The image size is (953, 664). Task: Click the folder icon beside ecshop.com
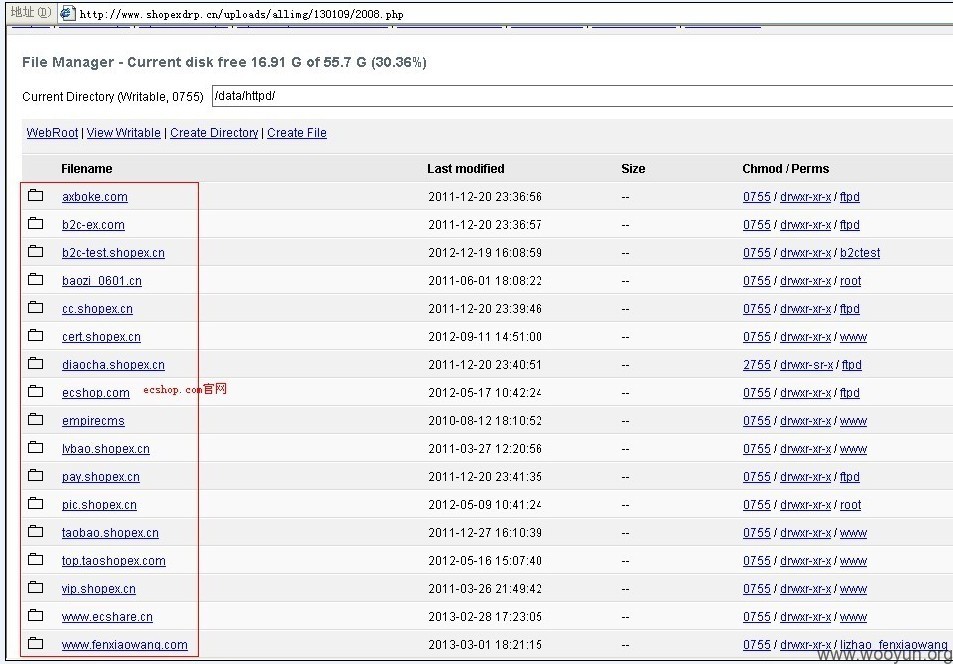pos(36,391)
